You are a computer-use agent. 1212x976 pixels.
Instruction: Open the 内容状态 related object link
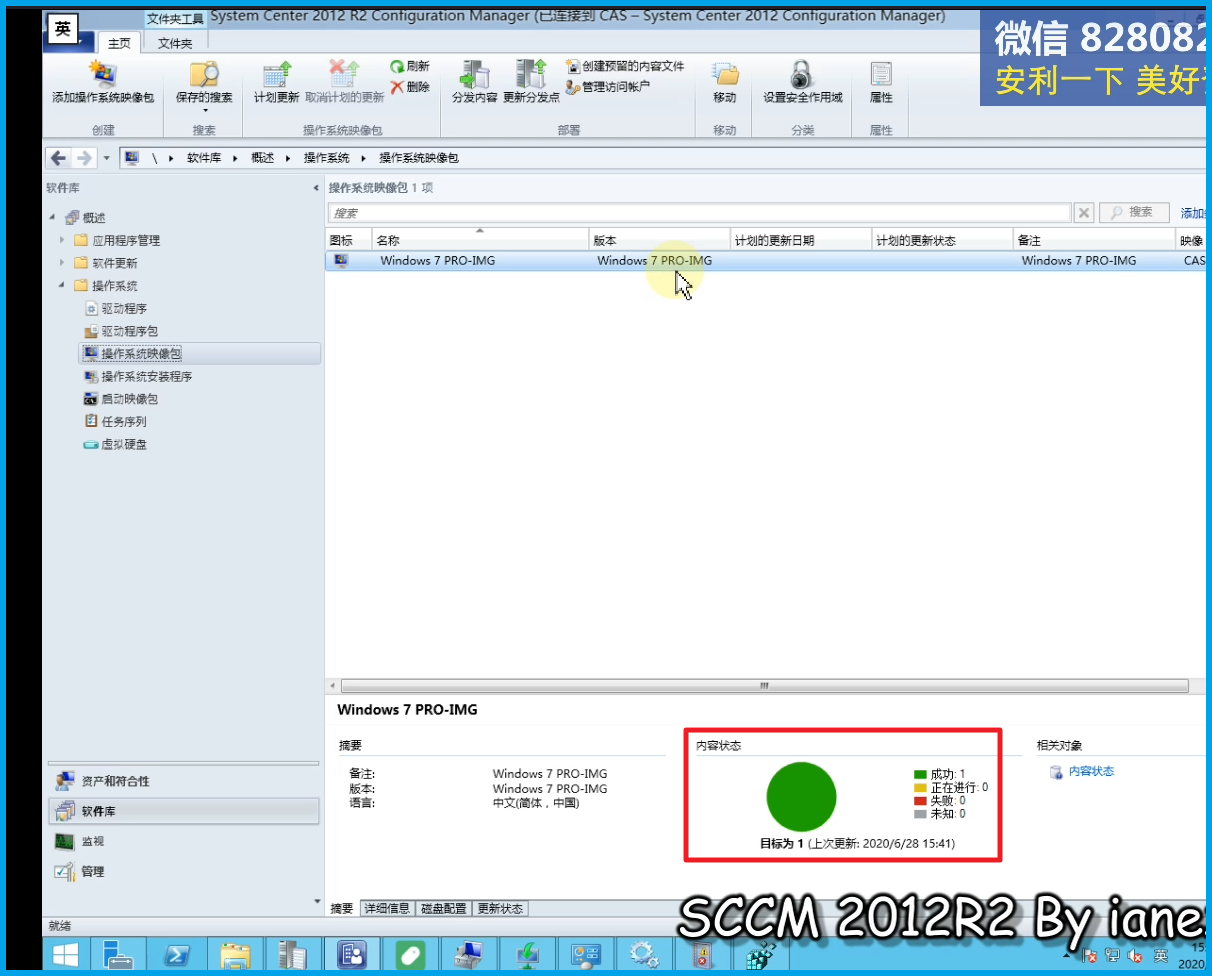pos(1090,771)
